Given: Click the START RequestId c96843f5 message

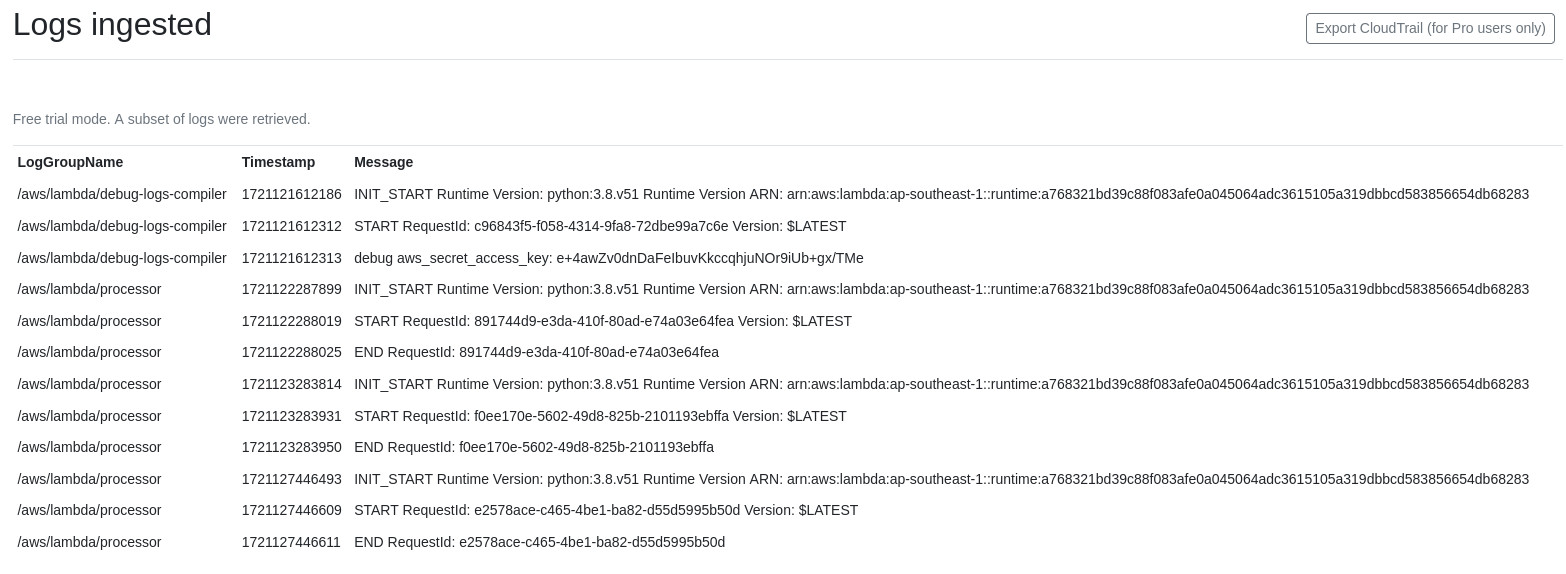Looking at the screenshot, I should 599,226.
